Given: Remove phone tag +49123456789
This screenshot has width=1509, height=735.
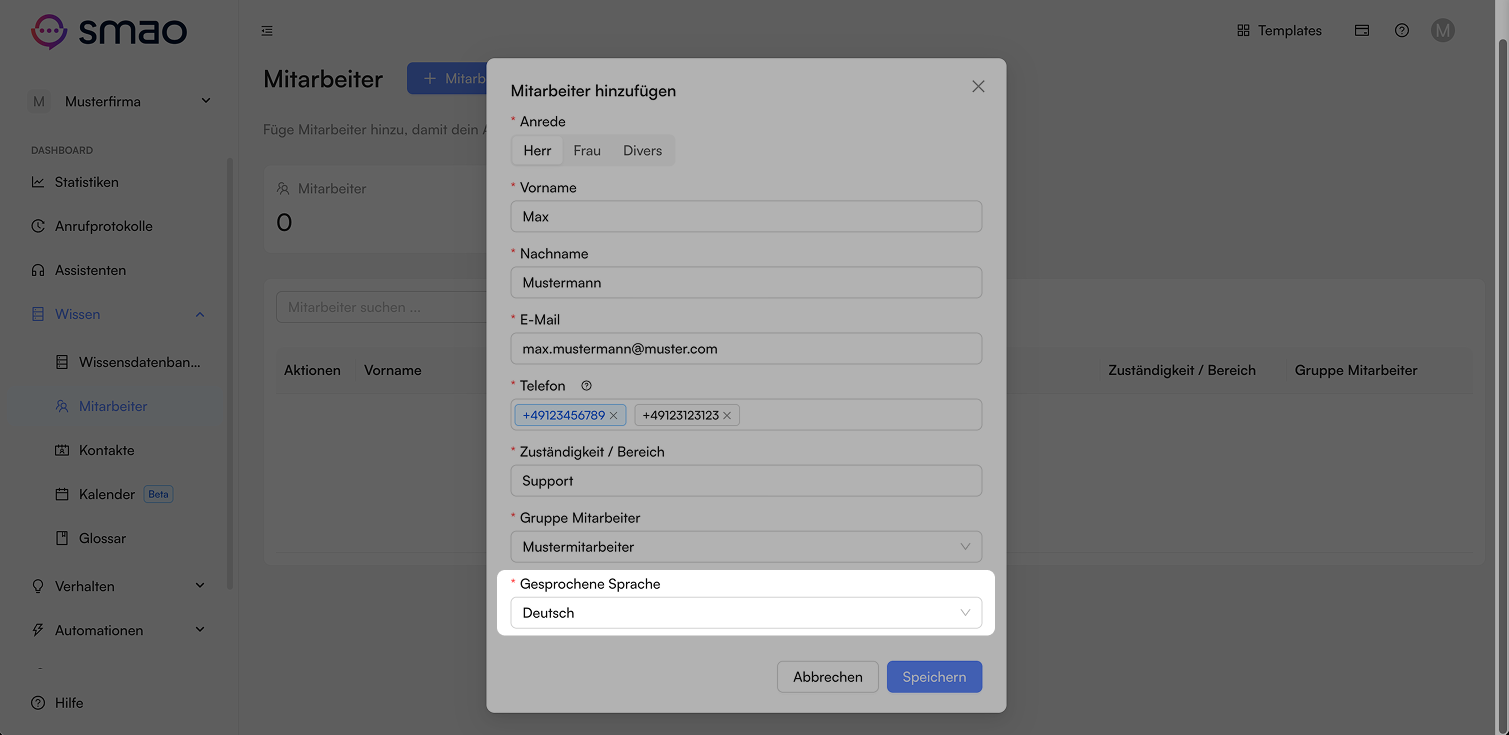Looking at the screenshot, I should click(614, 415).
